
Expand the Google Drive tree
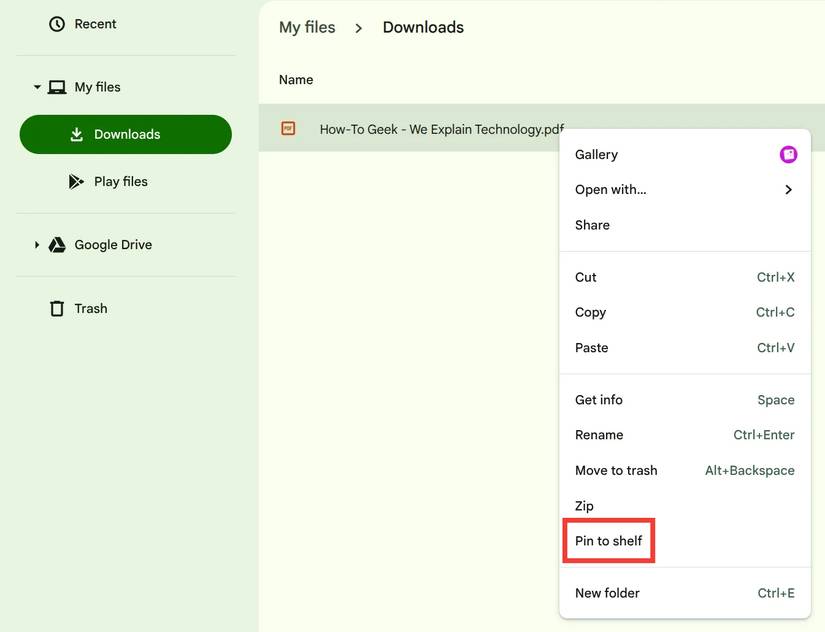37,244
